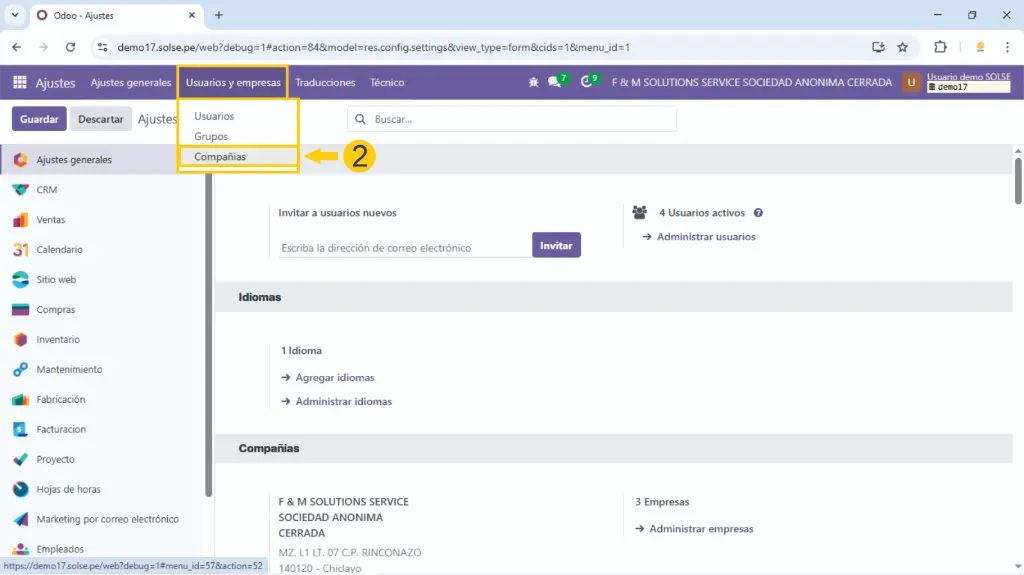This screenshot has width=1024, height=575.
Task: Click the Proyecto checkmark icon
Action: click(x=20, y=460)
